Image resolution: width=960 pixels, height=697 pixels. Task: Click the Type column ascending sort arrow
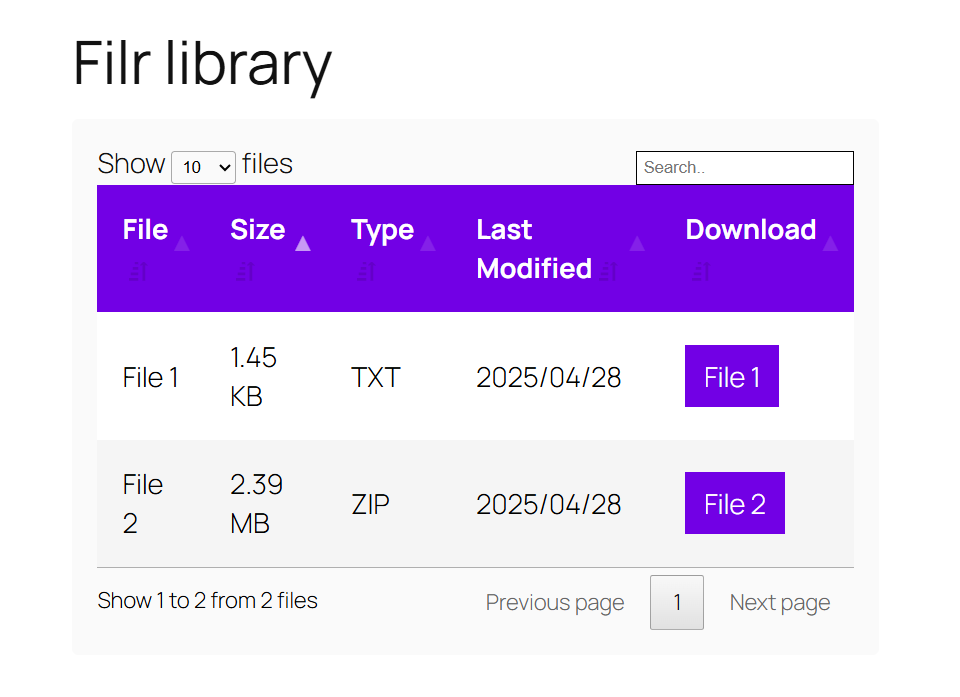click(x=428, y=244)
